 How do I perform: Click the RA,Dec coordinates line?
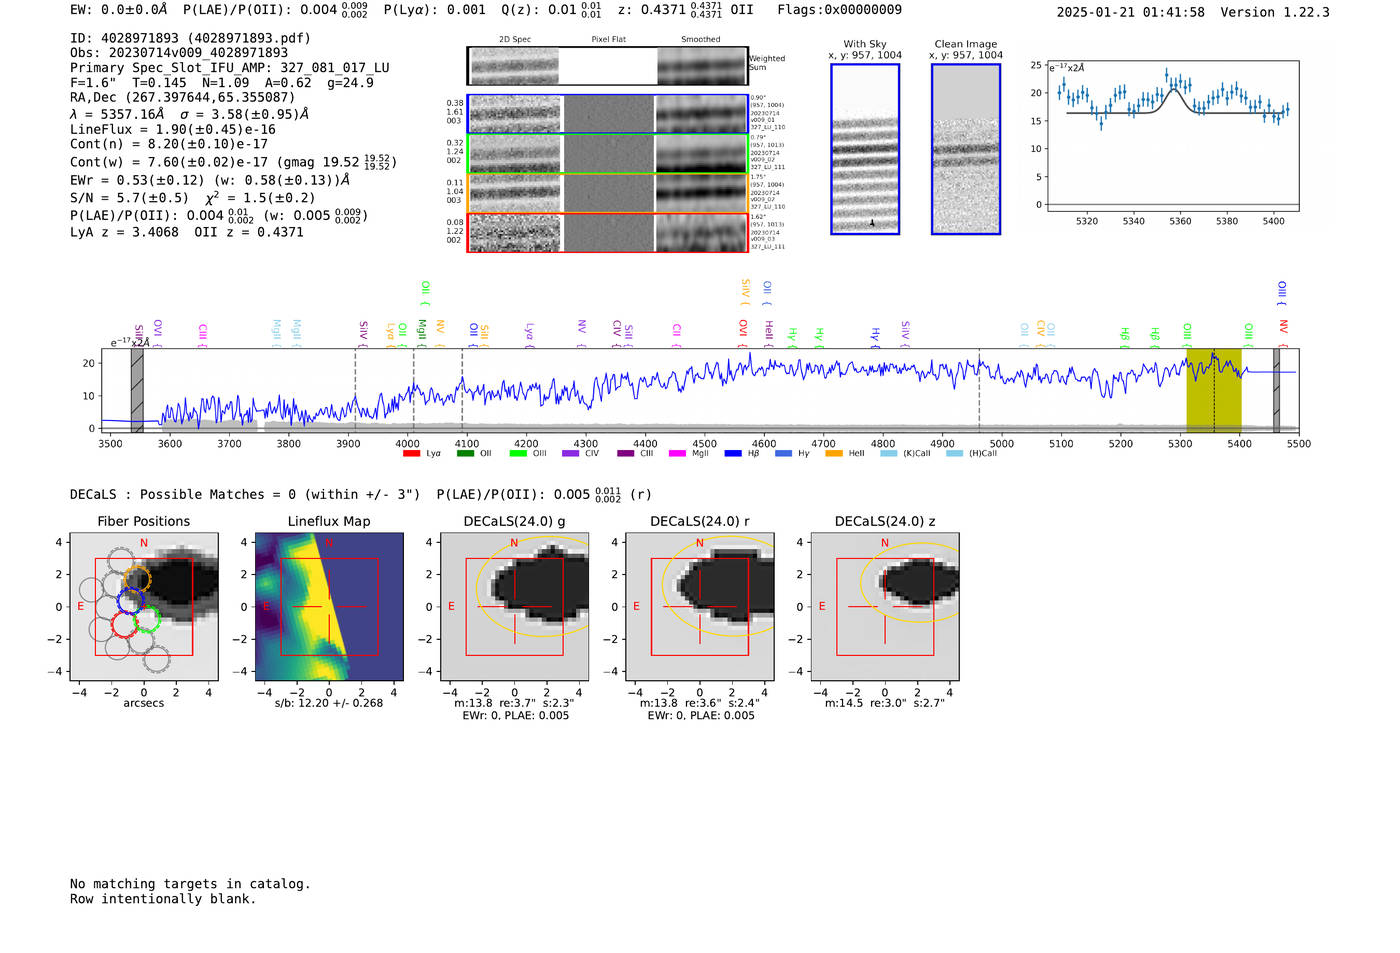pyautogui.click(x=183, y=97)
